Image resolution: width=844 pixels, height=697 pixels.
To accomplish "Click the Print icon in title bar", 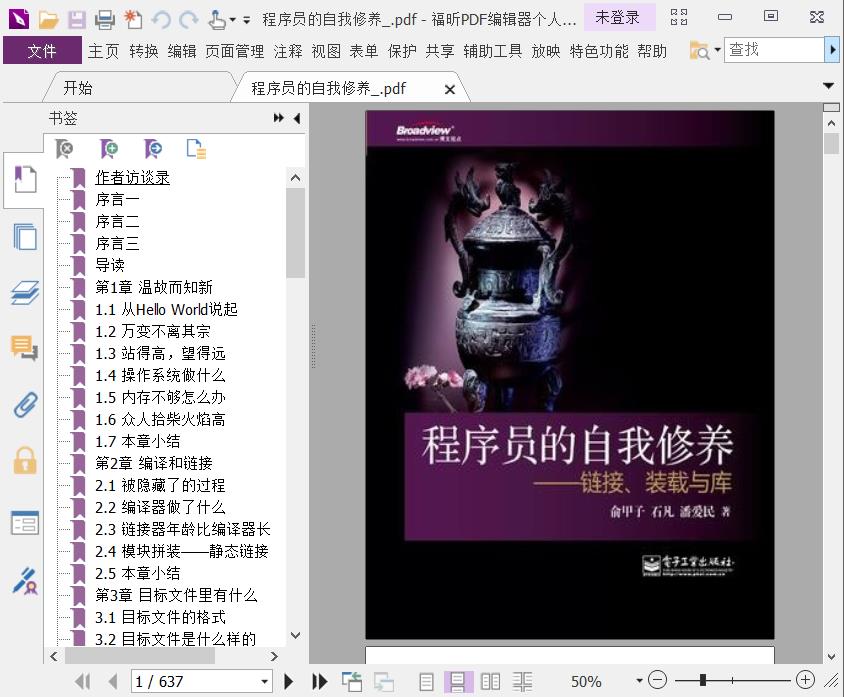I will pos(104,20).
